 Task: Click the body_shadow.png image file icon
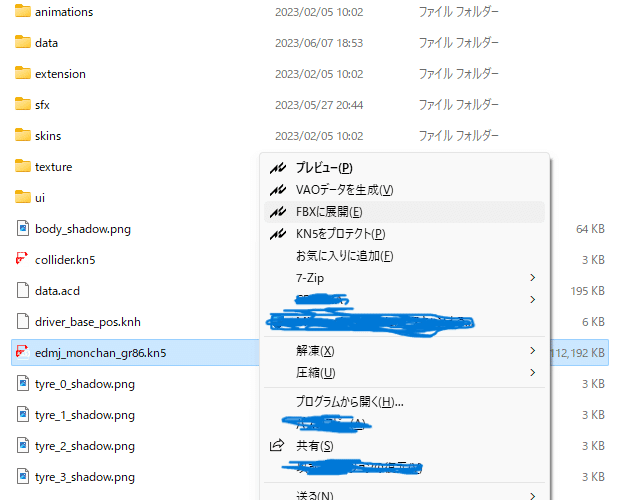pos(23,228)
